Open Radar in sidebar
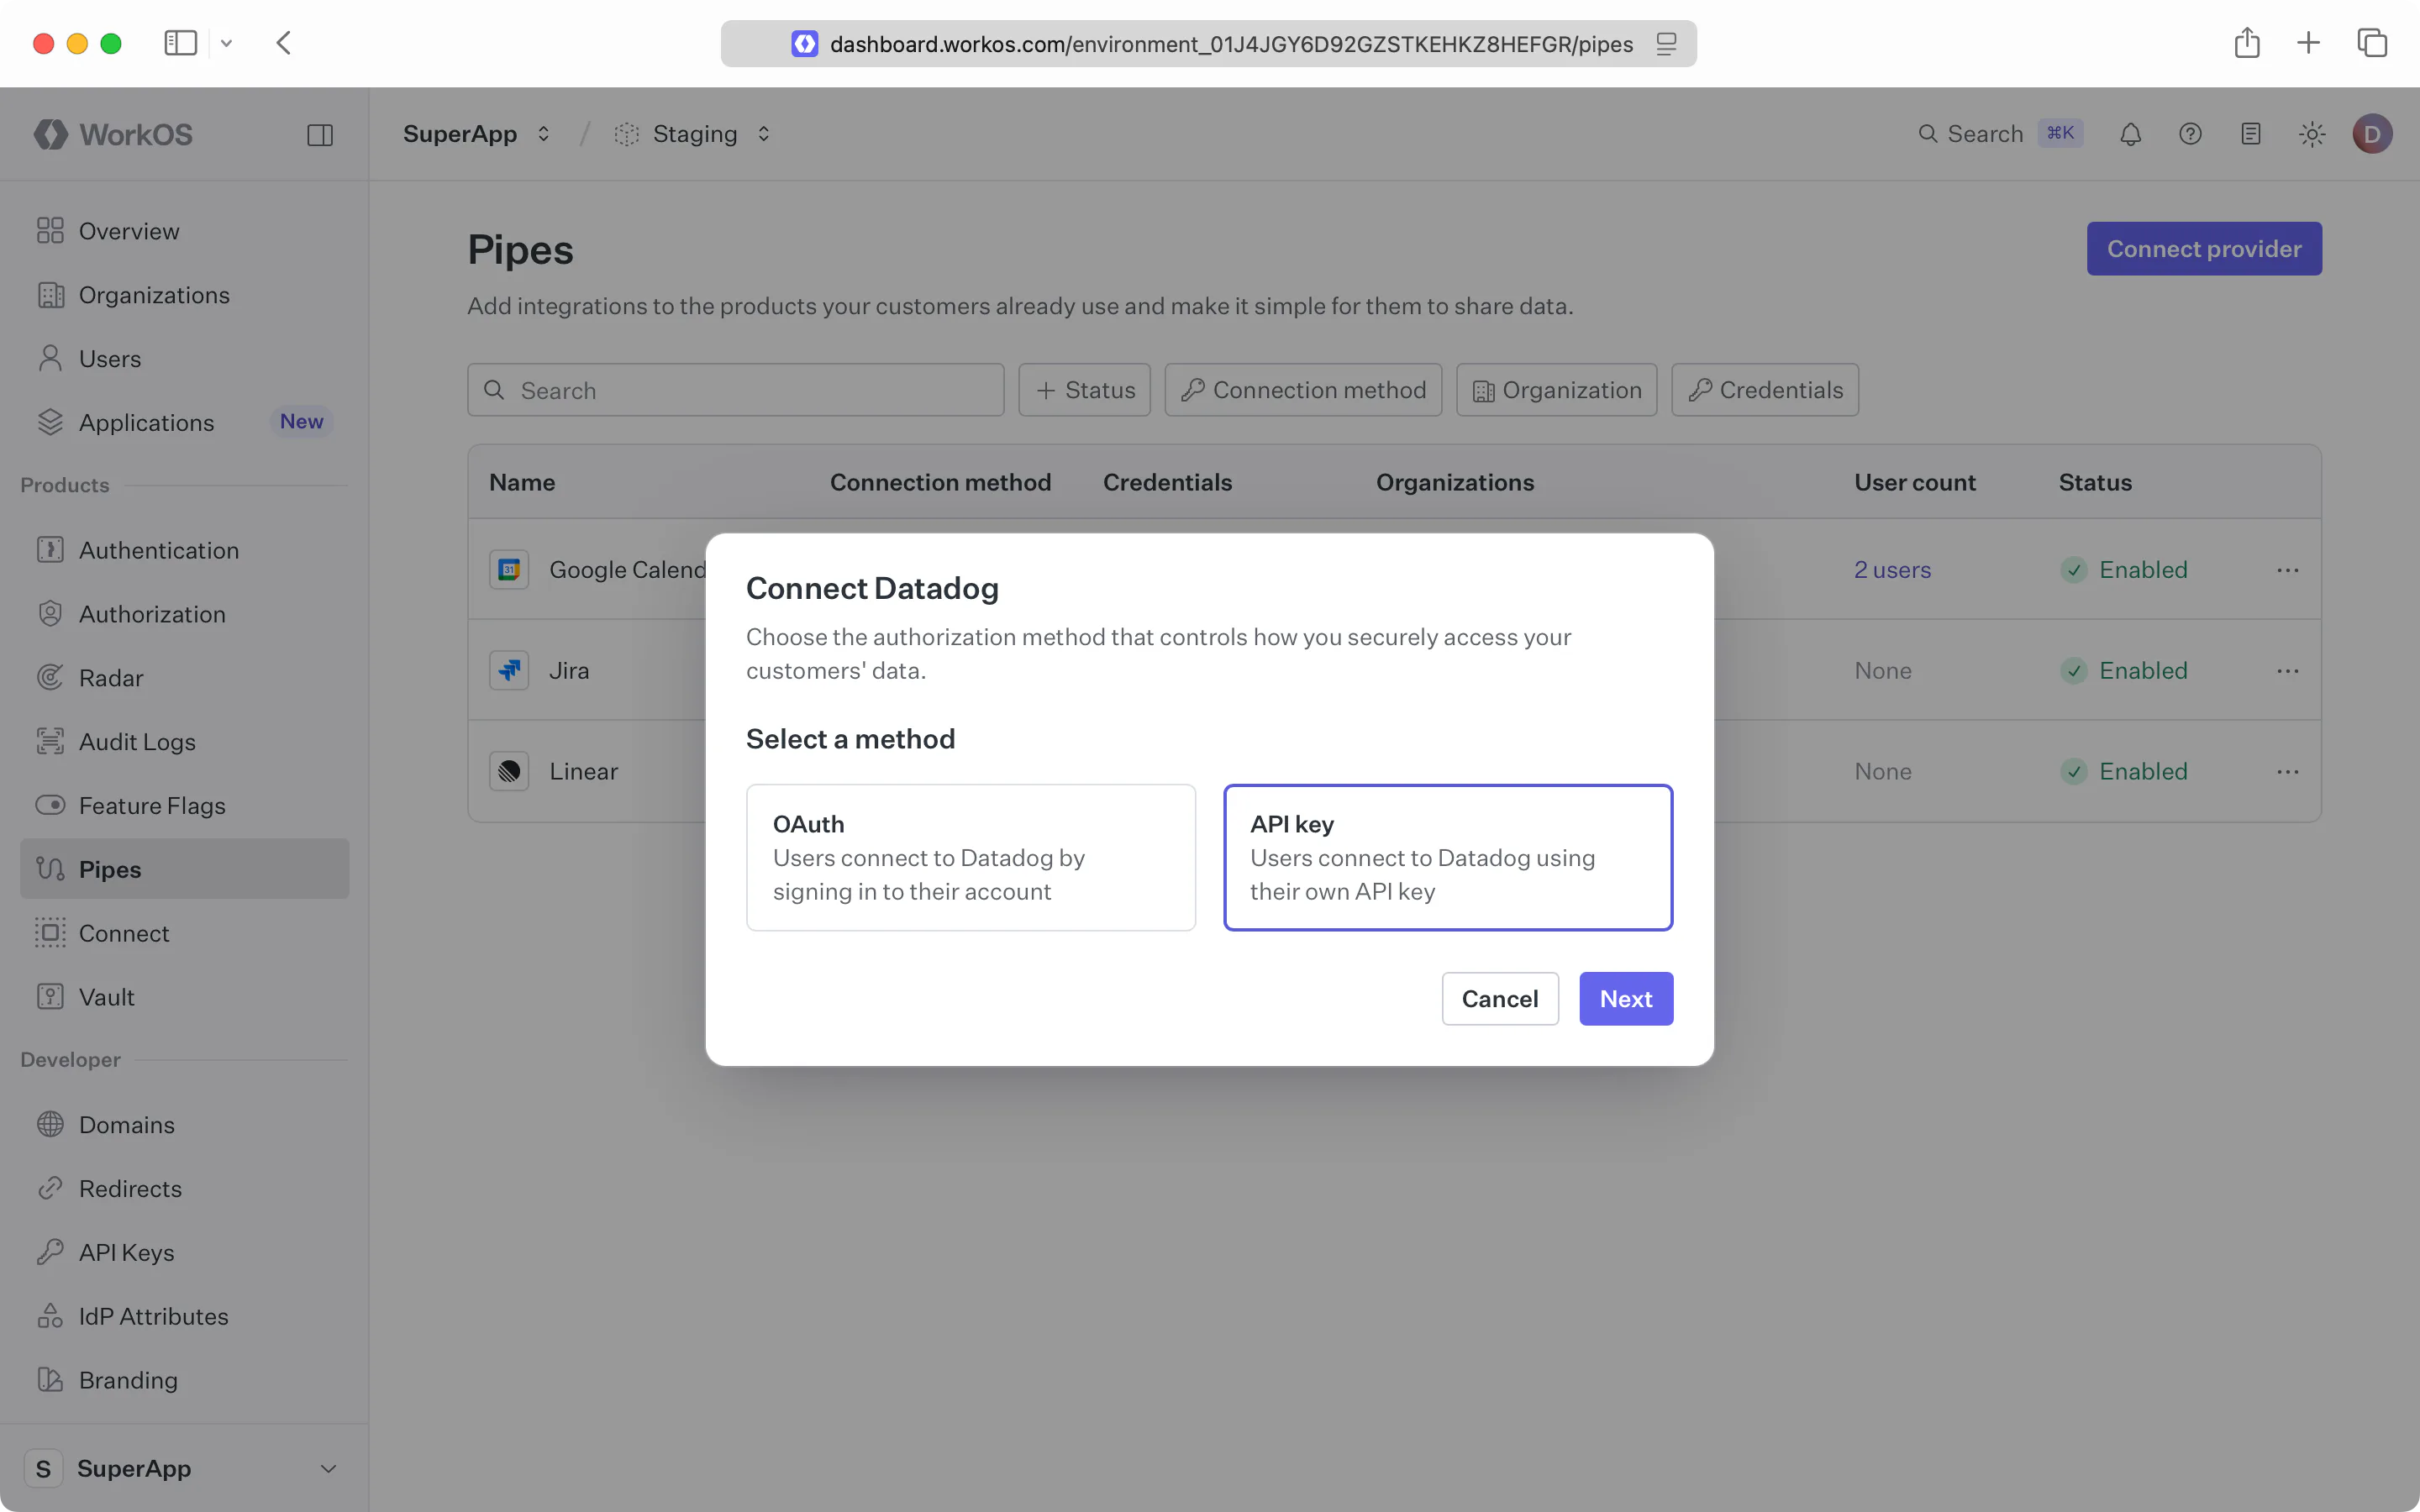 click(184, 678)
